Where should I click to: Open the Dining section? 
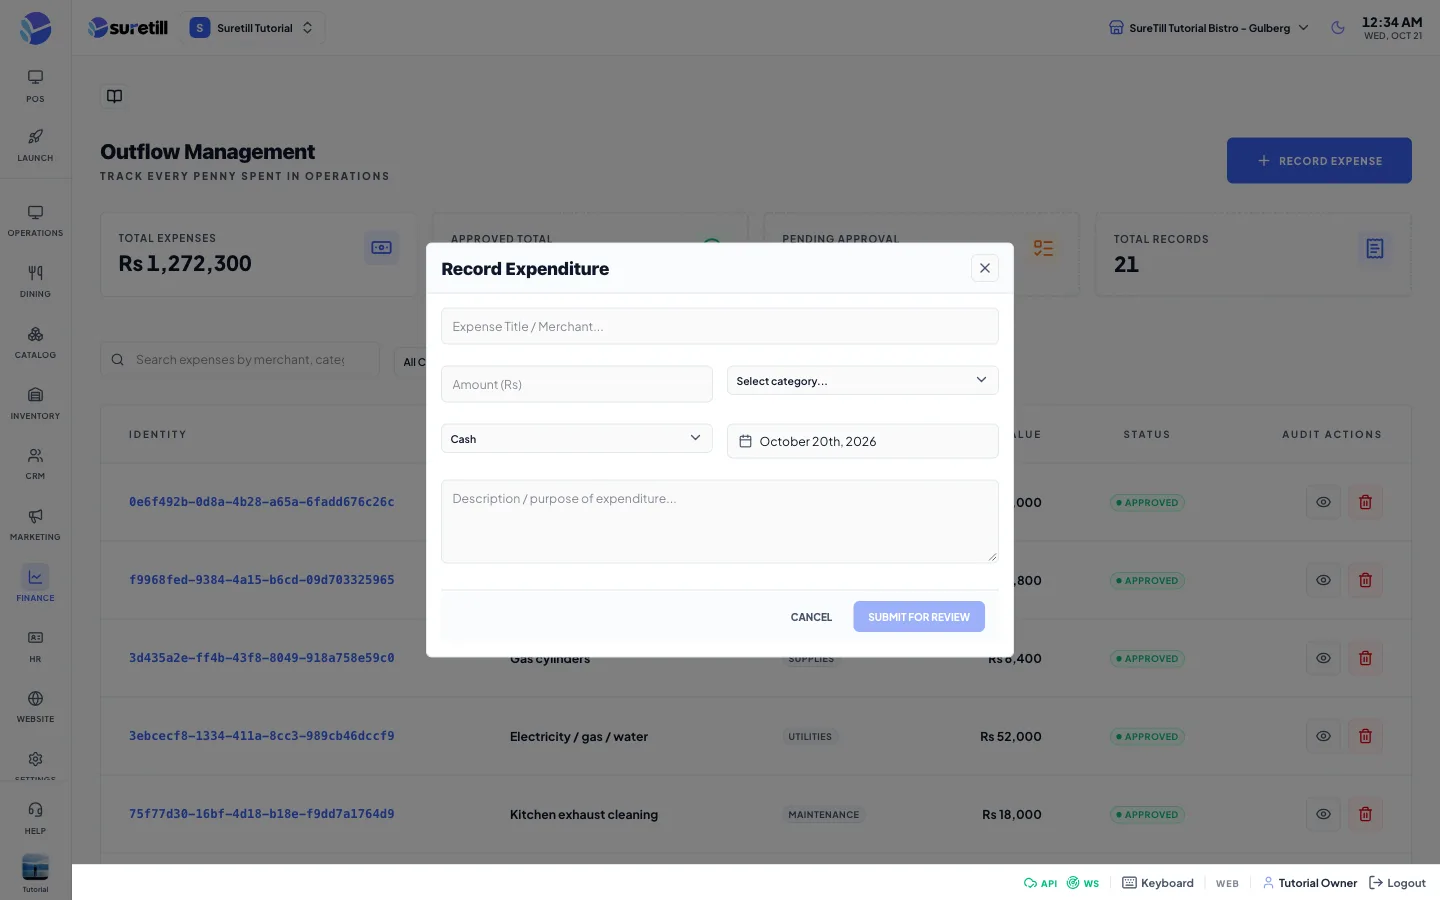point(35,282)
